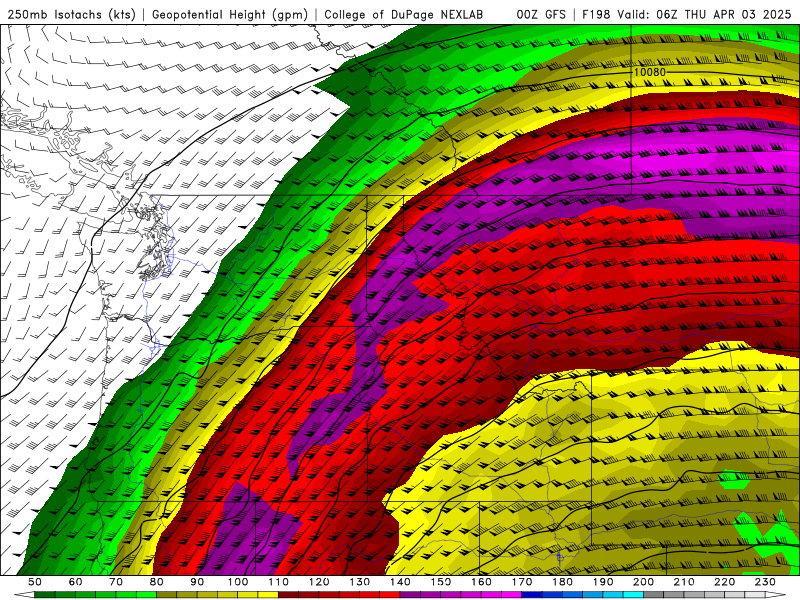The height and width of the screenshot is (600, 800).
Task: Click the 'Geopotential Height (gpm)' header text
Action: tap(230, 14)
